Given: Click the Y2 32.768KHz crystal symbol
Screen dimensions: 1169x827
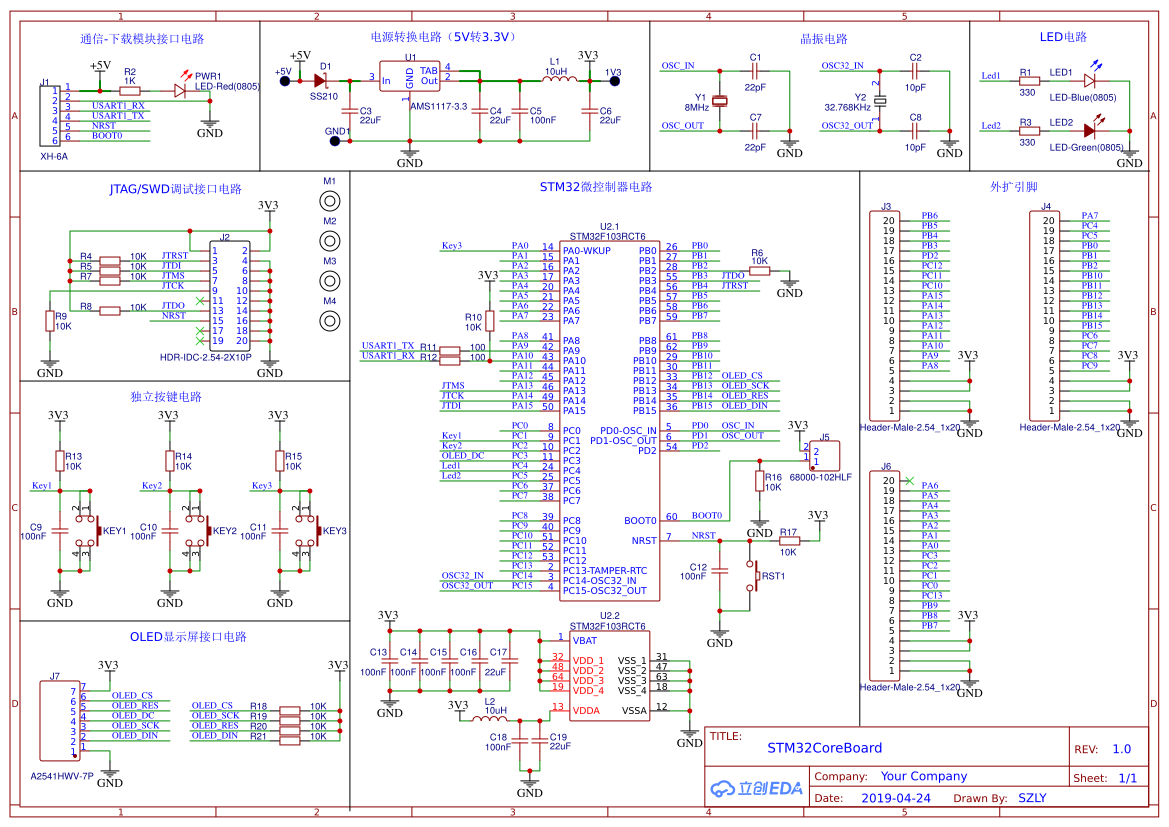Looking at the screenshot, I should [880, 101].
